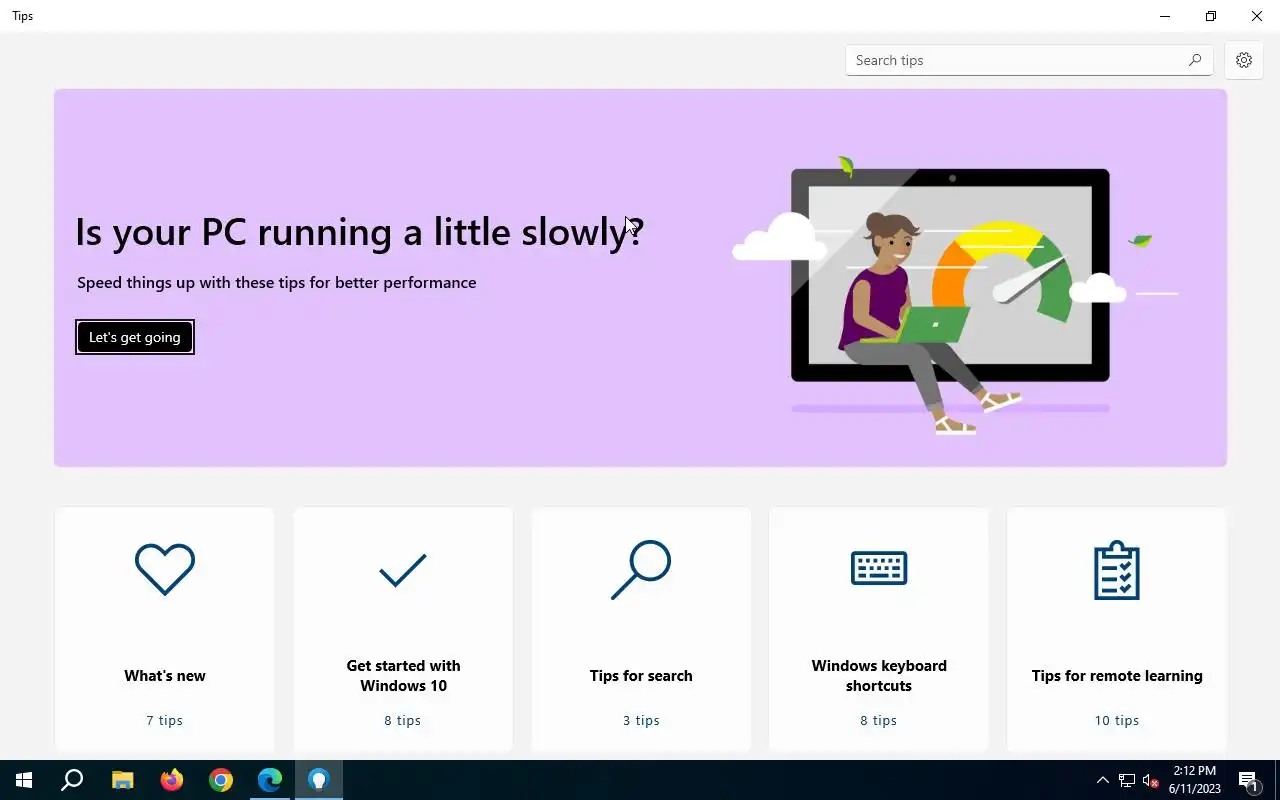The image size is (1280, 800).
Task: Click the search magnifier in Search tips box
Action: [x=1194, y=60]
